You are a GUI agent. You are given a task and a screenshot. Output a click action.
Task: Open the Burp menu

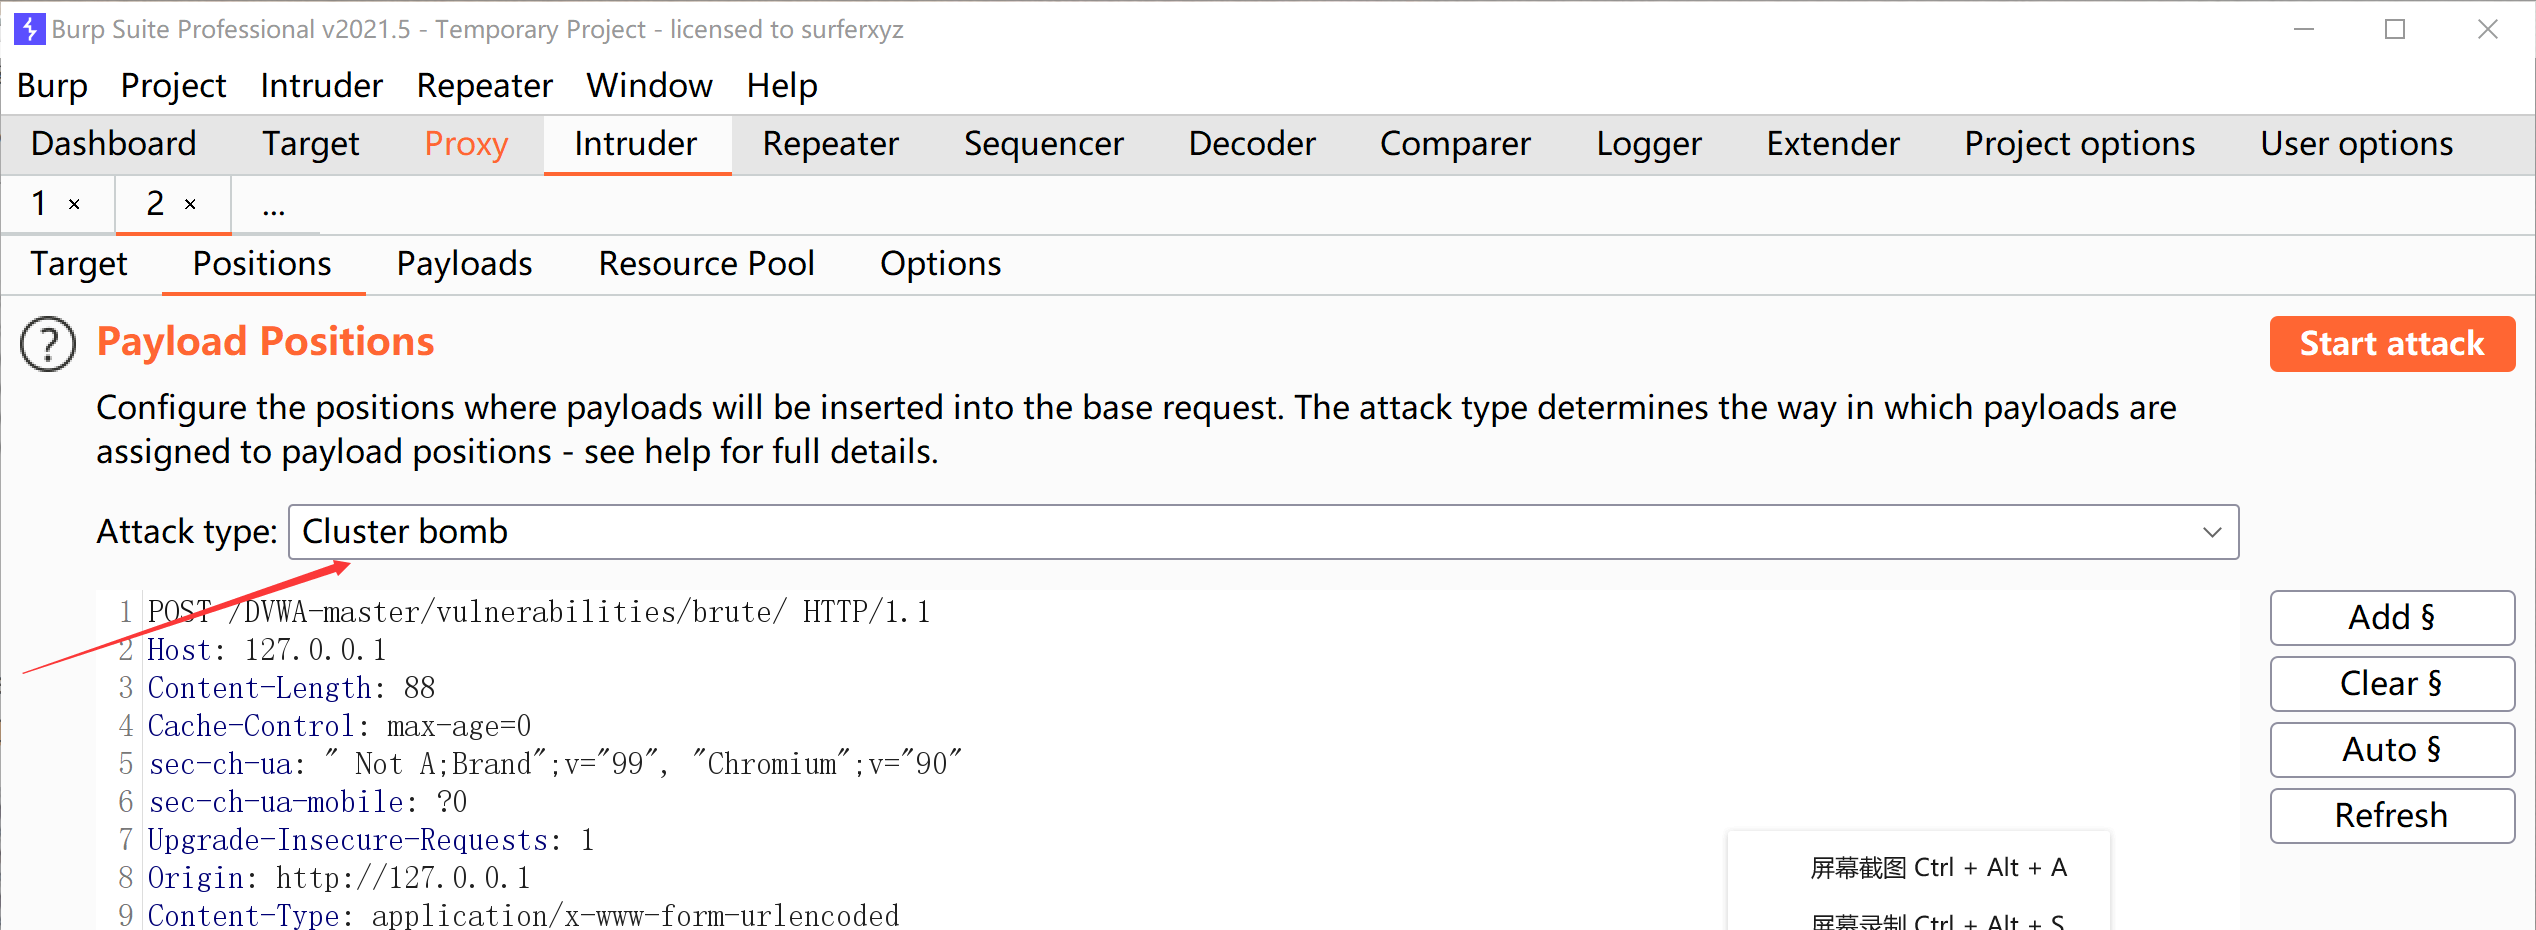[52, 86]
